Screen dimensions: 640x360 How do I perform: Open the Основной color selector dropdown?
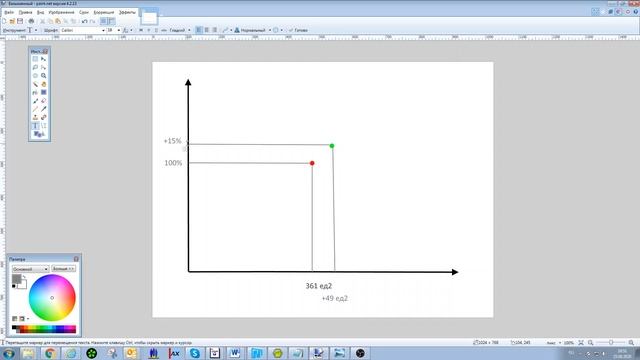[30, 269]
